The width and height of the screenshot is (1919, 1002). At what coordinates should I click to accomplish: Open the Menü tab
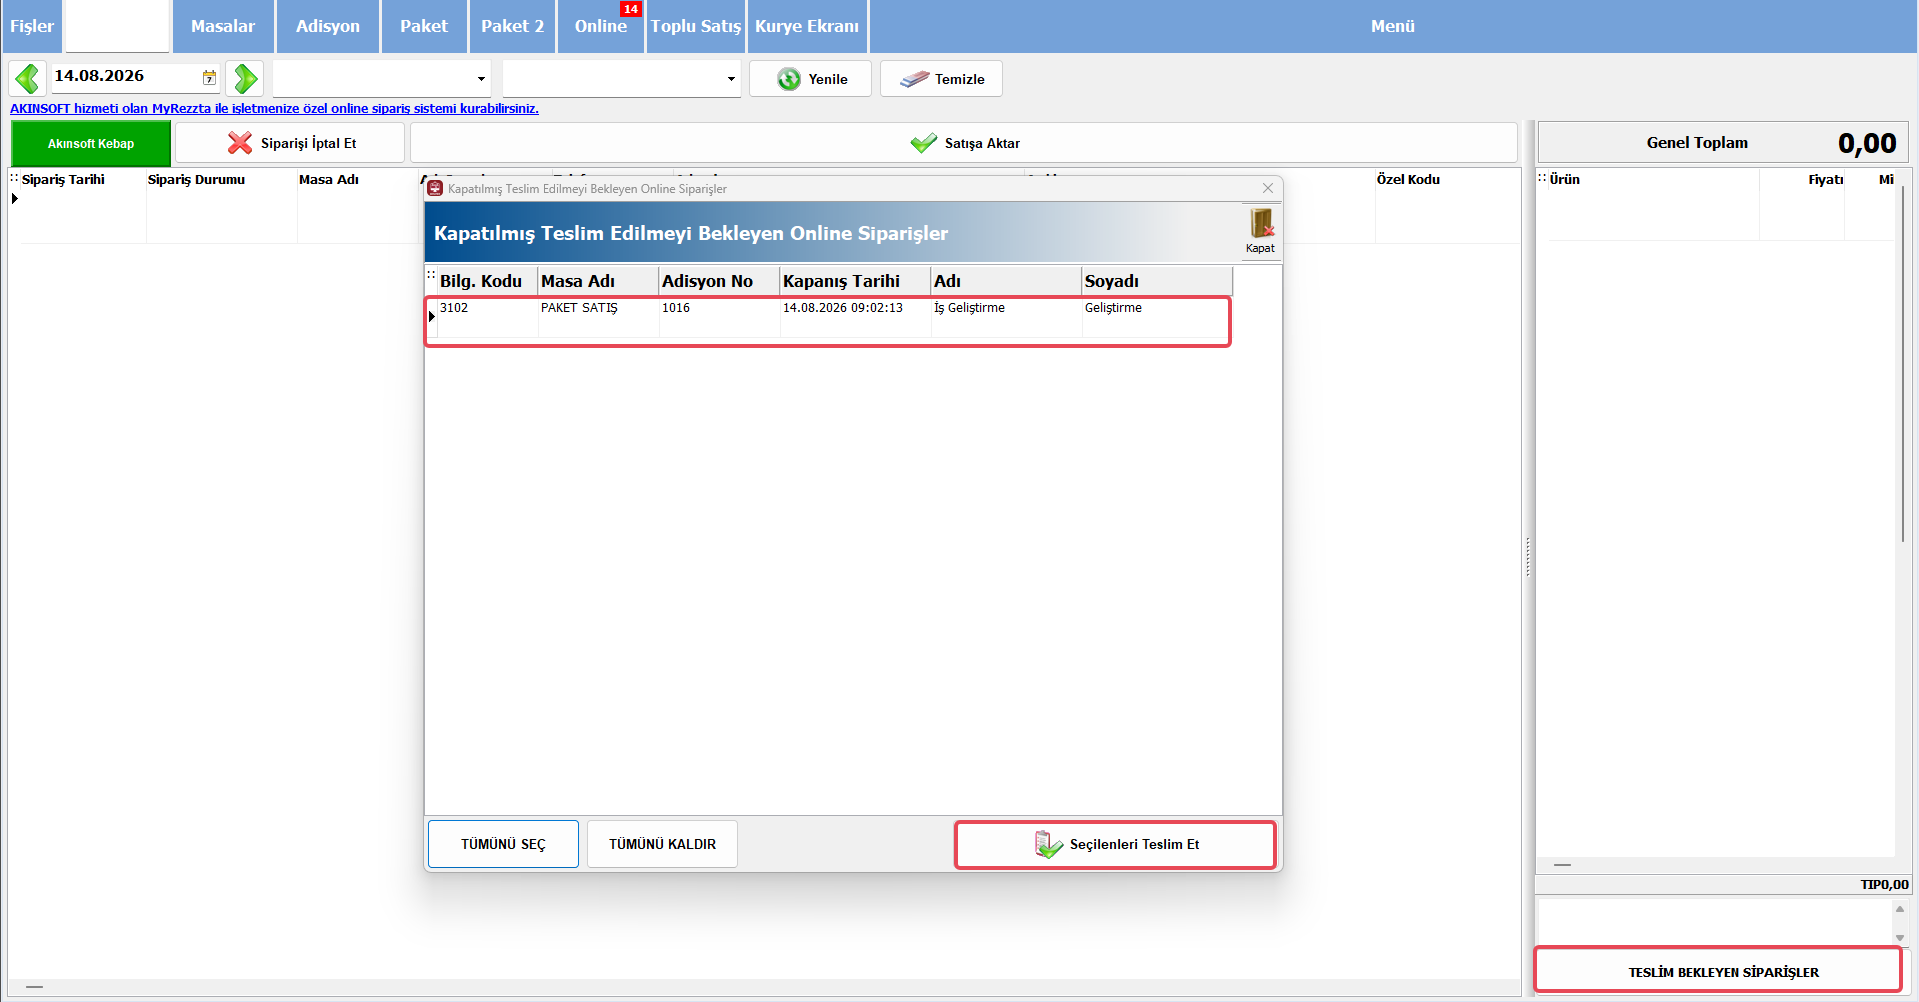click(1393, 26)
